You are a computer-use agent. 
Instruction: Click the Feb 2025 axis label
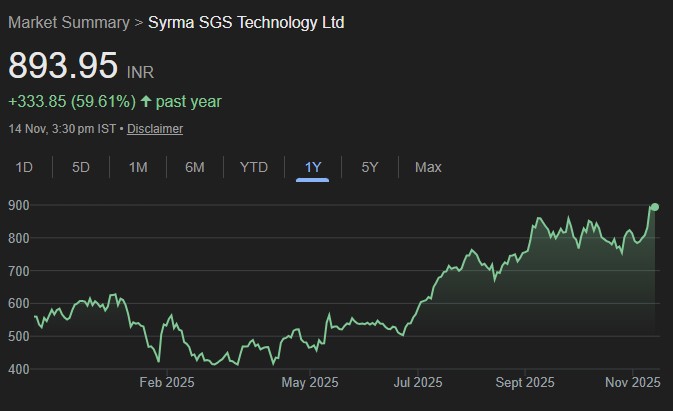click(167, 382)
